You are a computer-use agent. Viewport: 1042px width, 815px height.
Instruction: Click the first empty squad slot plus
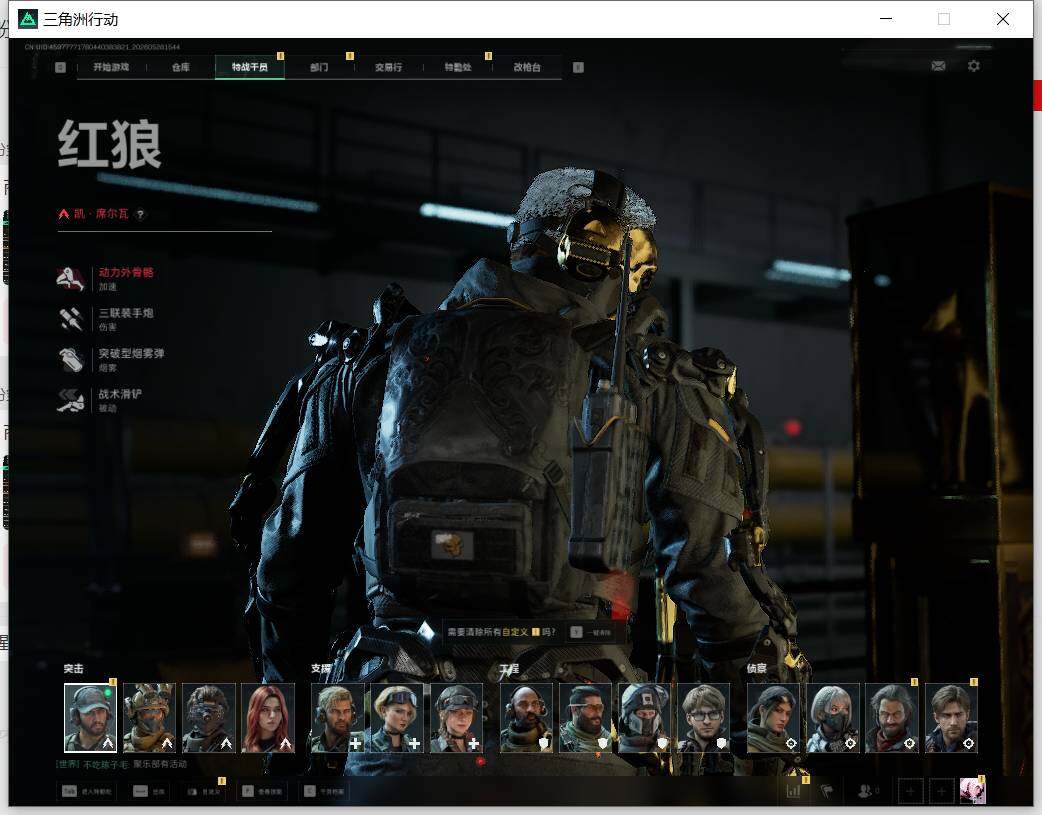click(910, 791)
